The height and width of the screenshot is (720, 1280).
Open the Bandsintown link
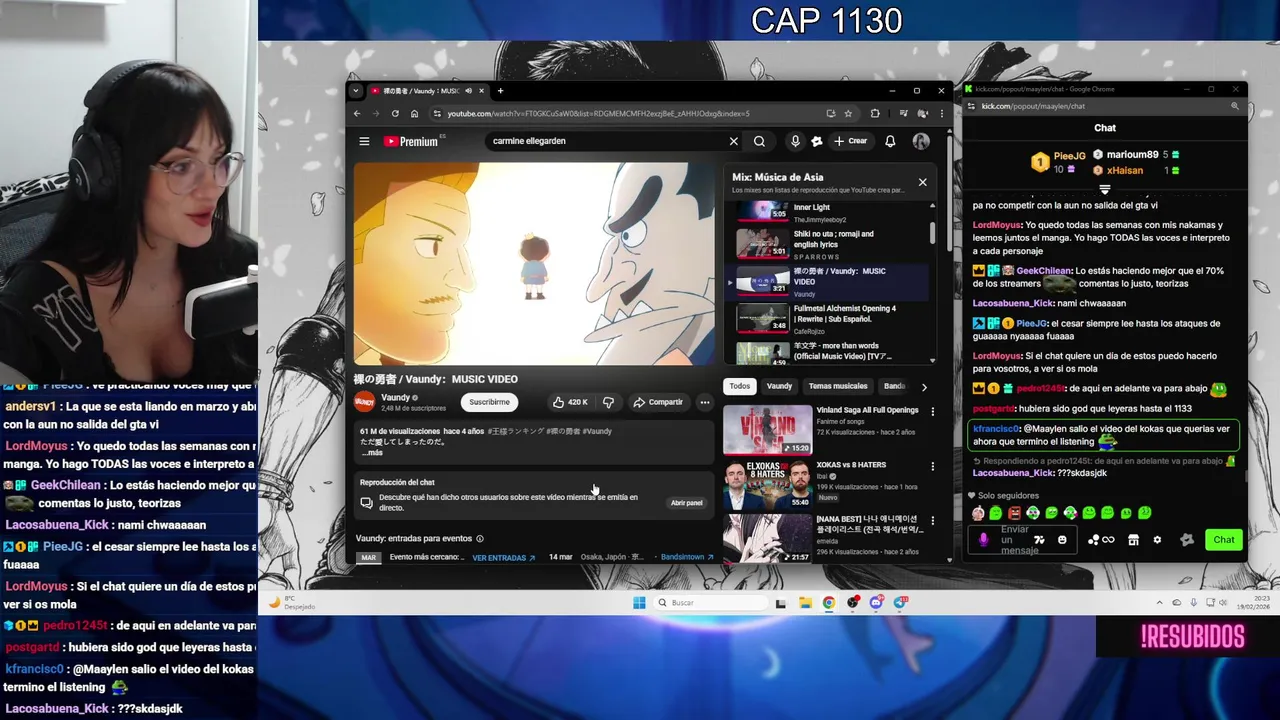tap(687, 557)
